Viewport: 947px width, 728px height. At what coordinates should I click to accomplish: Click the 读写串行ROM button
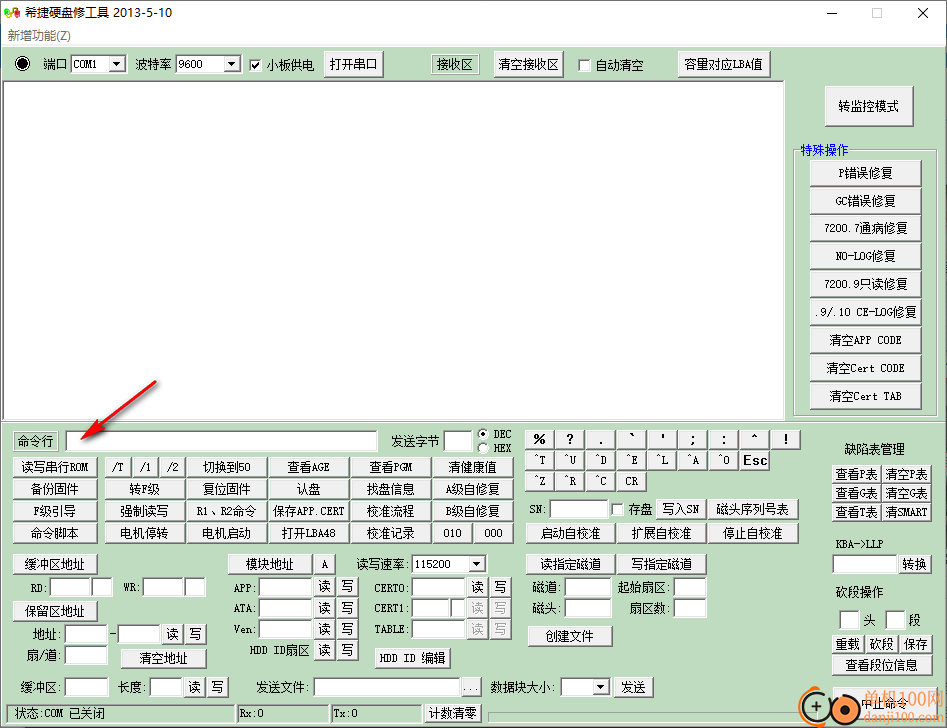tap(55, 467)
